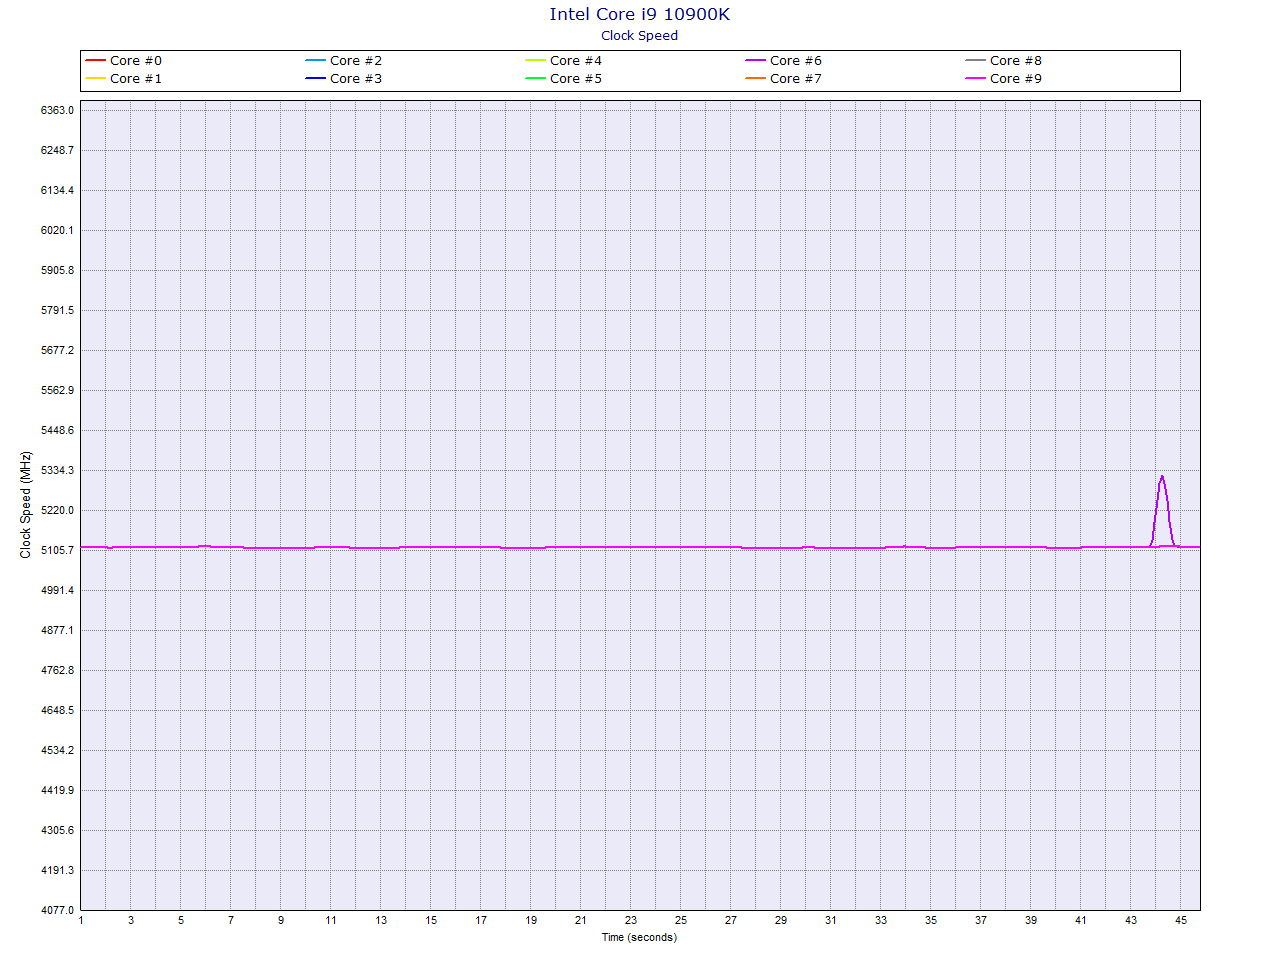Click the Core #7 legend entry
The image size is (1280, 960).
point(784,79)
